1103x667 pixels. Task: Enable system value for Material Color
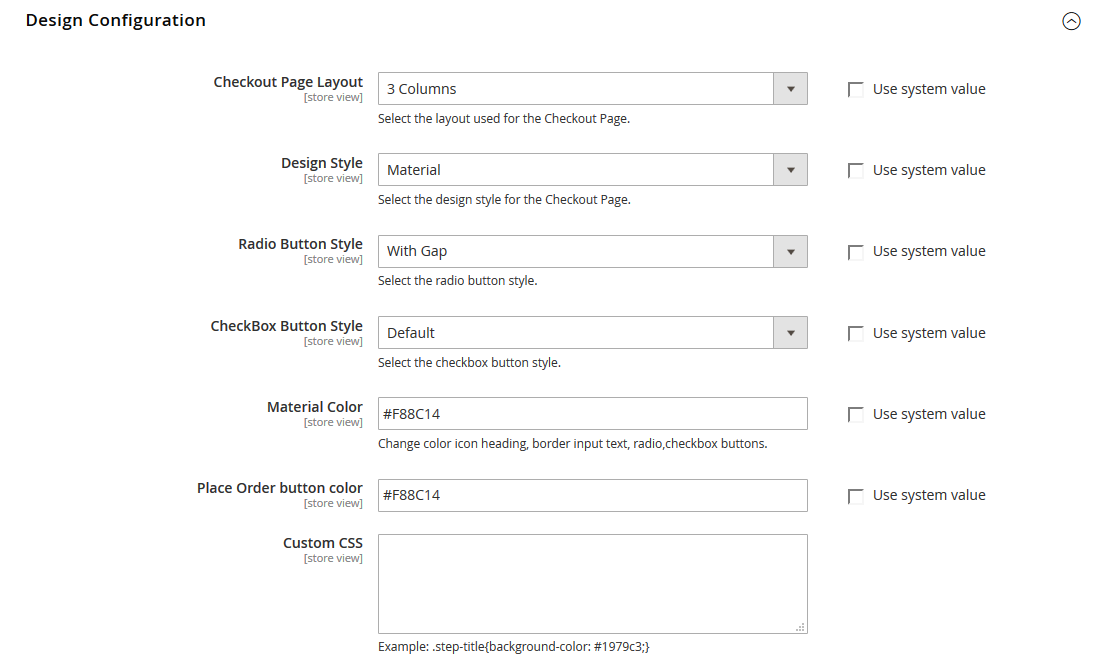pyautogui.click(x=856, y=415)
